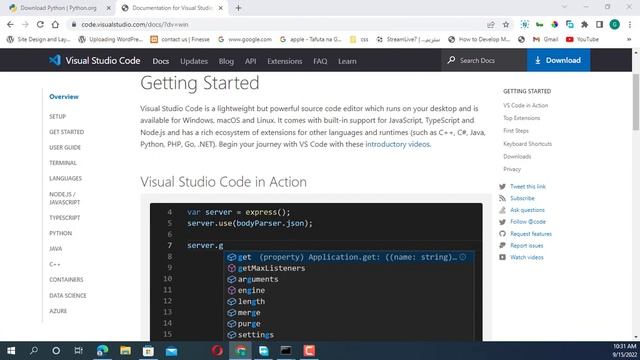Open the Mail app on the taskbar

(171, 351)
